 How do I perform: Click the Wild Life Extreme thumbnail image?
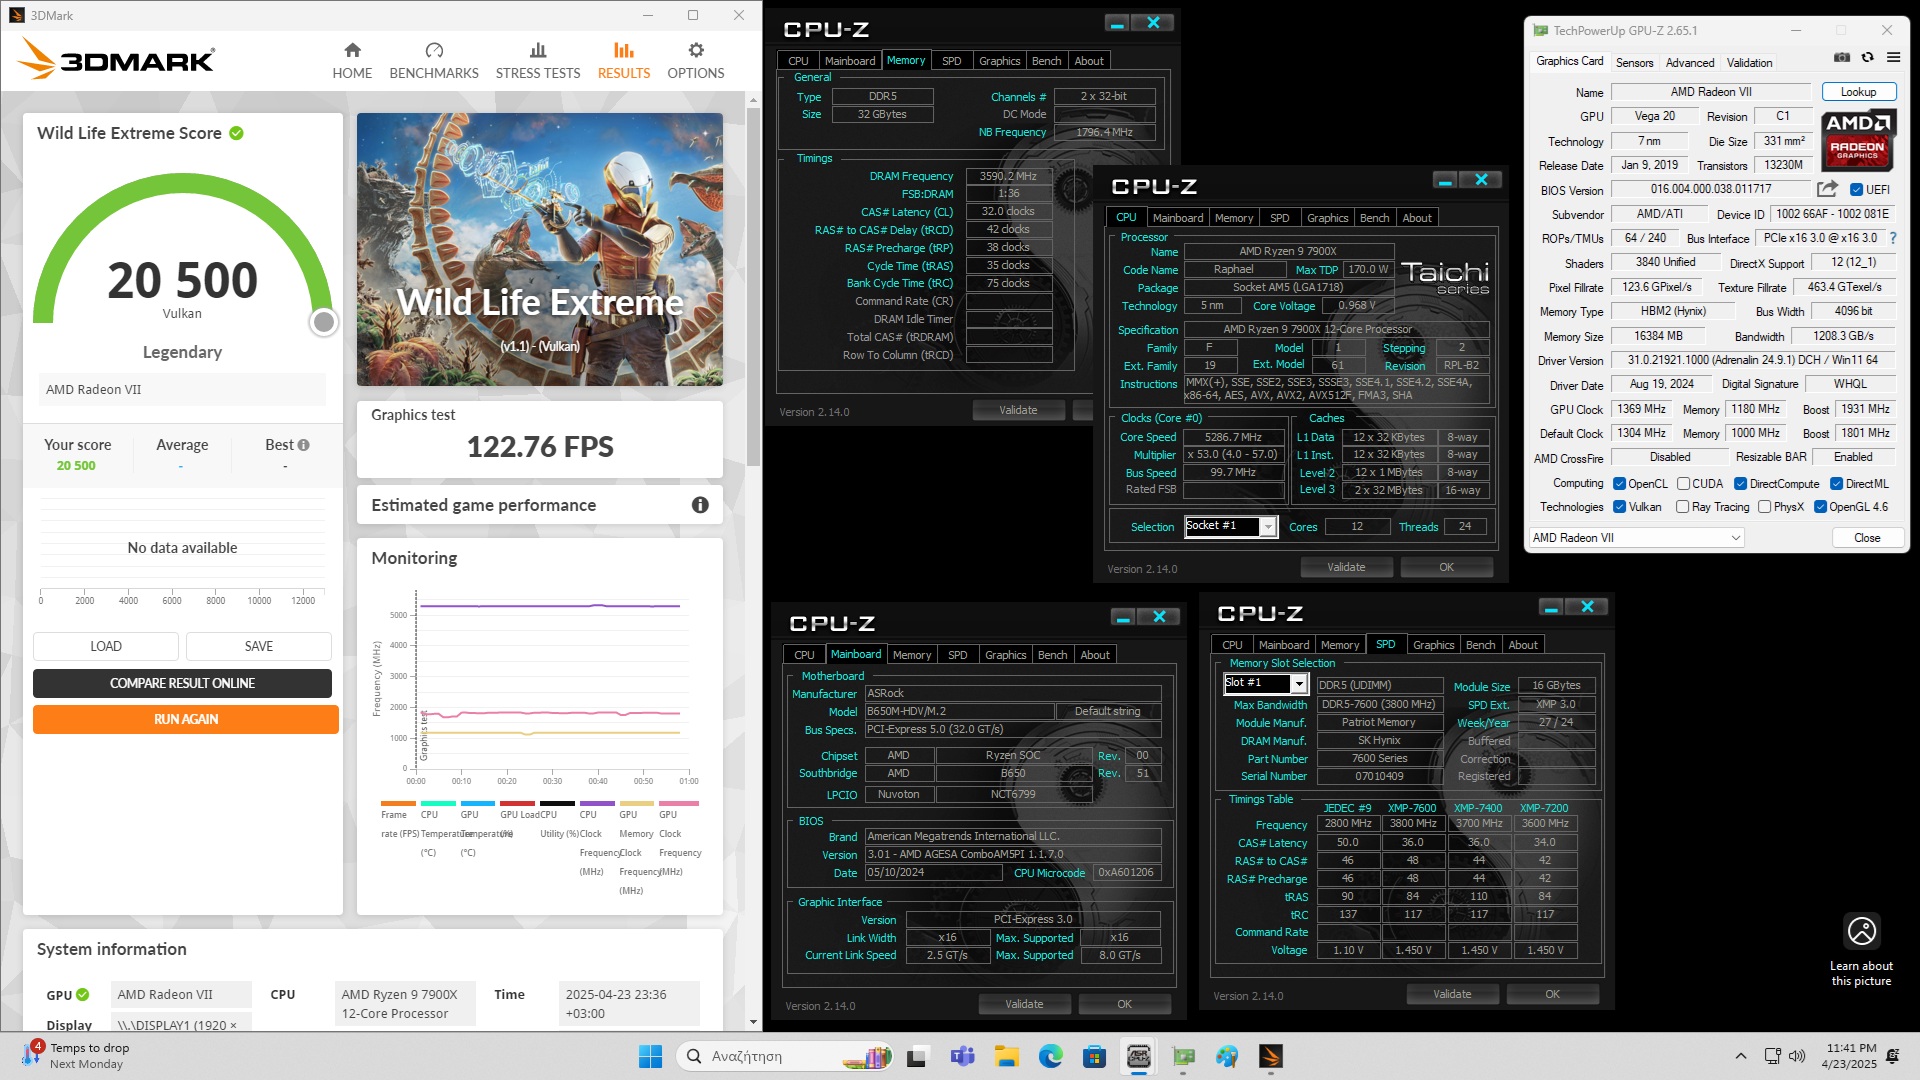[540, 249]
